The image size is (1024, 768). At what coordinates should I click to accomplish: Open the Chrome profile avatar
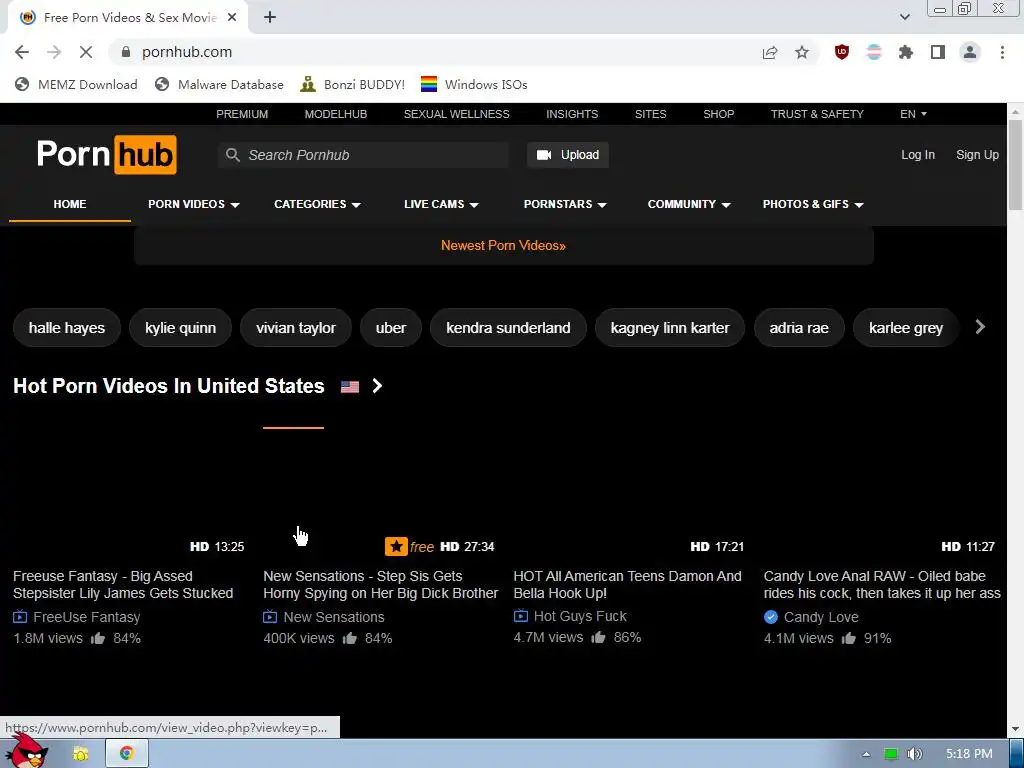coord(970,52)
